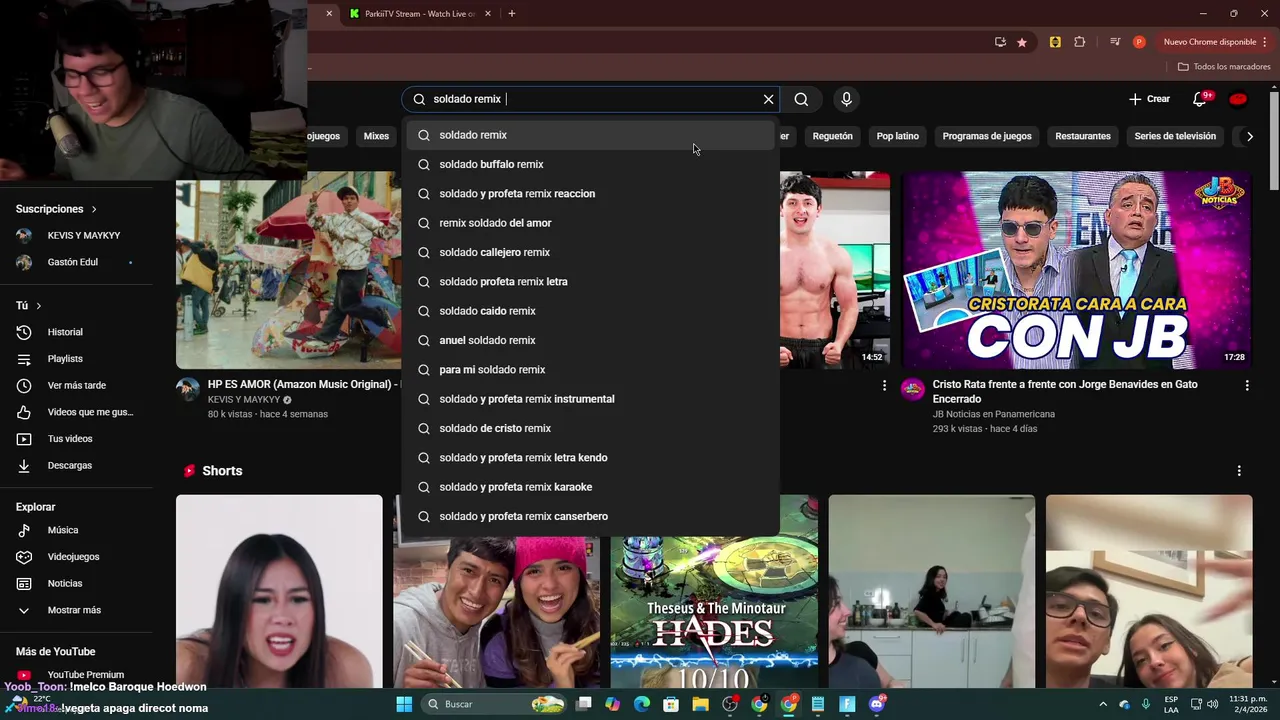Switch to the ParkiiTV Stream tab
This screenshot has height=720, width=1280.
(420, 13)
